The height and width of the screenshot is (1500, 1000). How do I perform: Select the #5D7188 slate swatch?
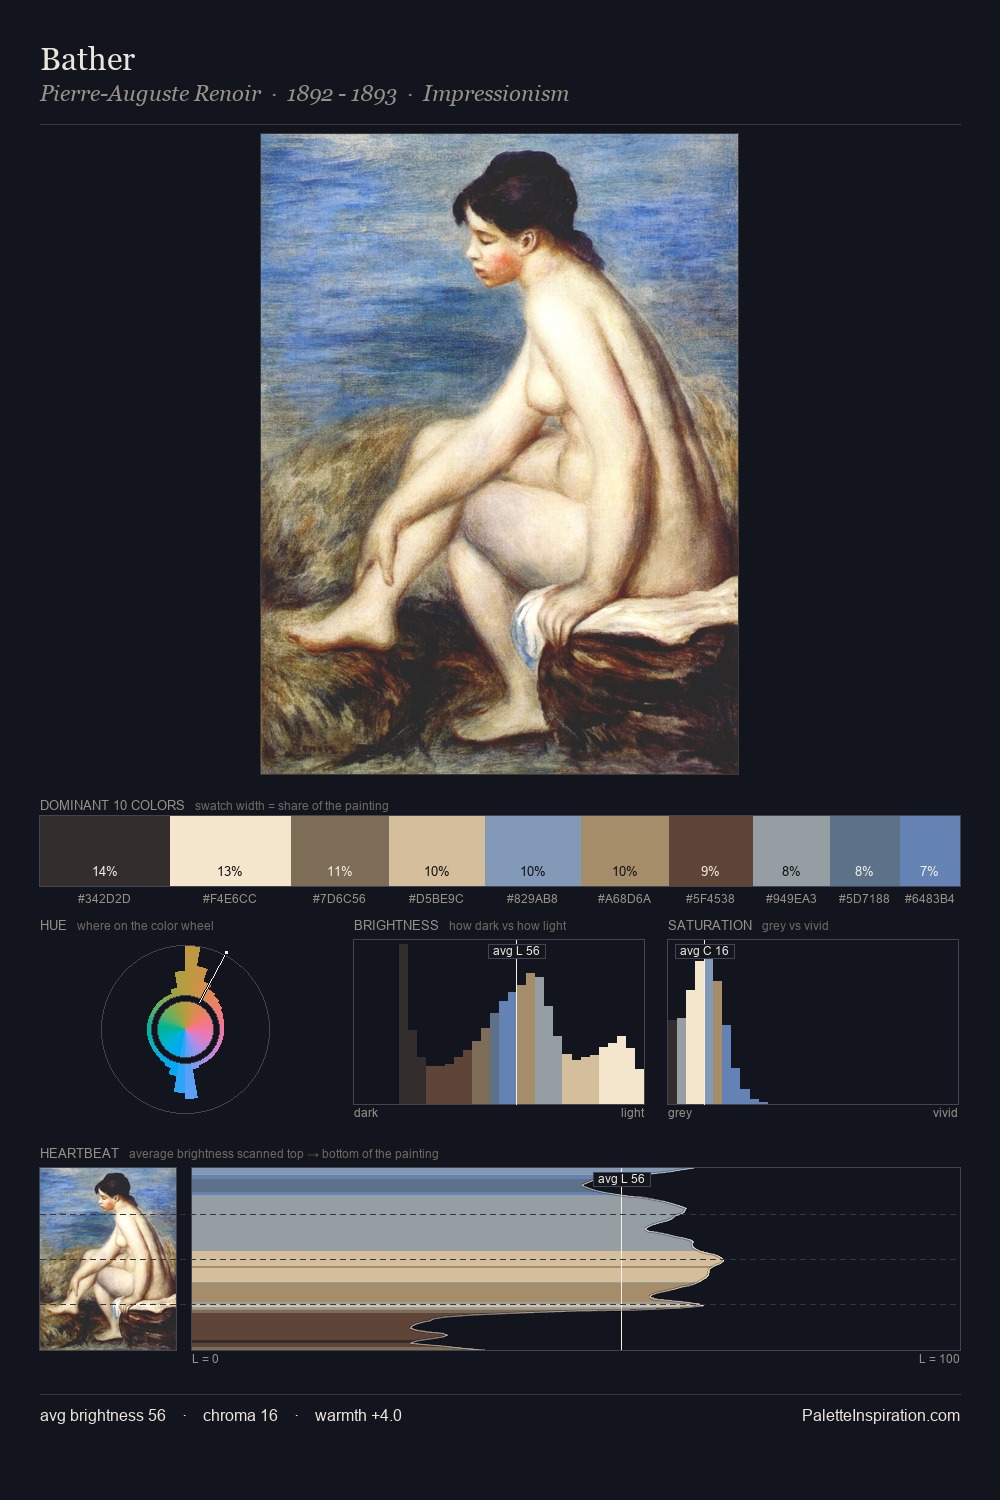coord(865,851)
